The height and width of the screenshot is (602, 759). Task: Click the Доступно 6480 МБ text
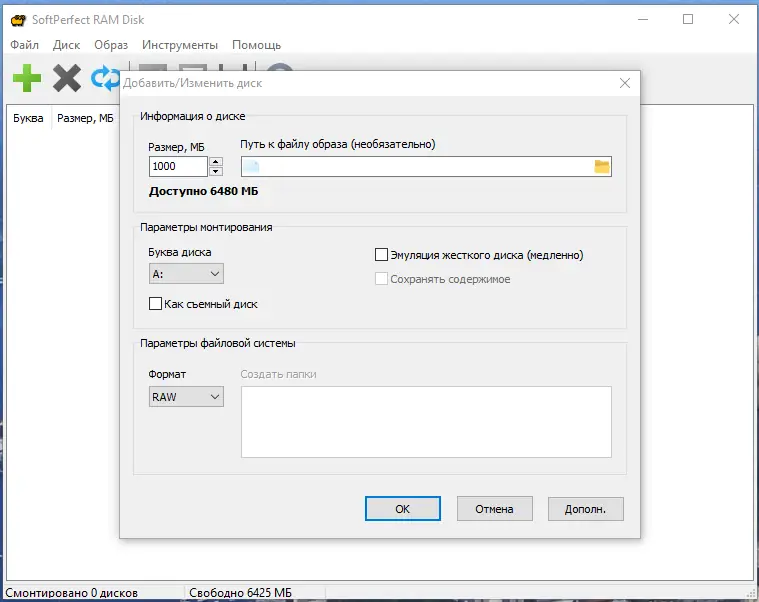[203, 191]
